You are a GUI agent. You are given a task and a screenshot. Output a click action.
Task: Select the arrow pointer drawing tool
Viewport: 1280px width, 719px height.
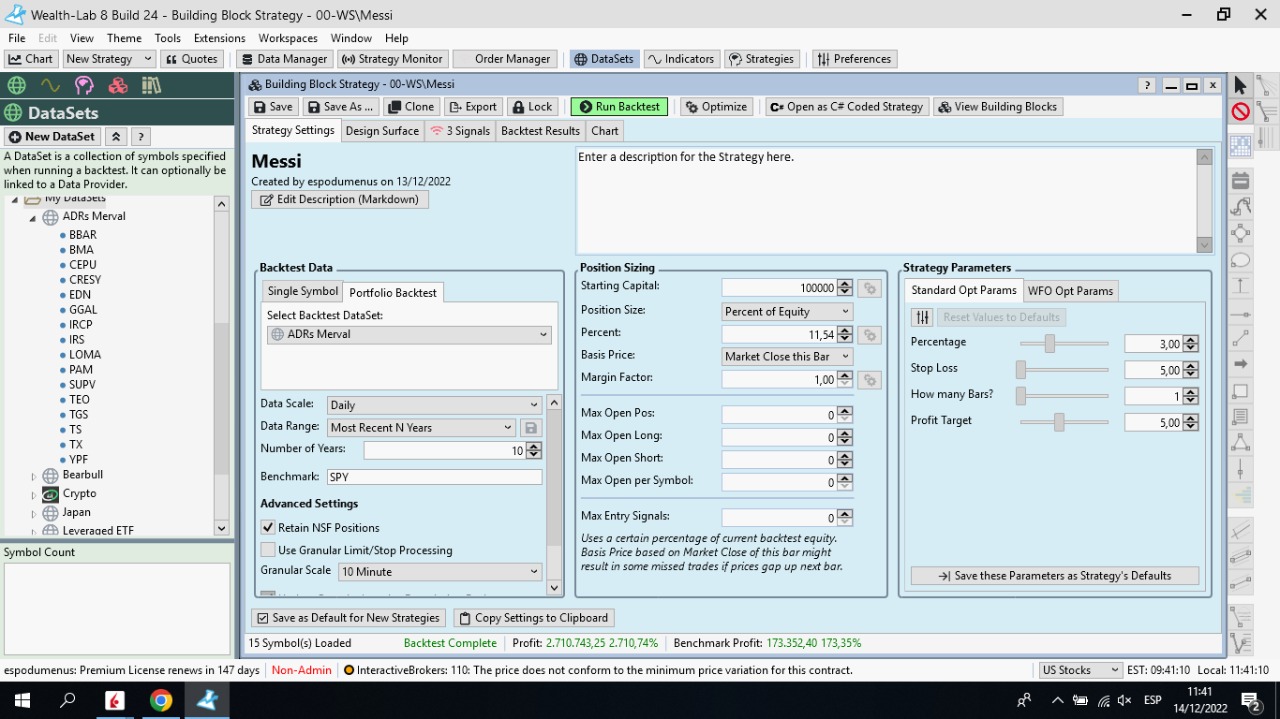coord(1240,86)
